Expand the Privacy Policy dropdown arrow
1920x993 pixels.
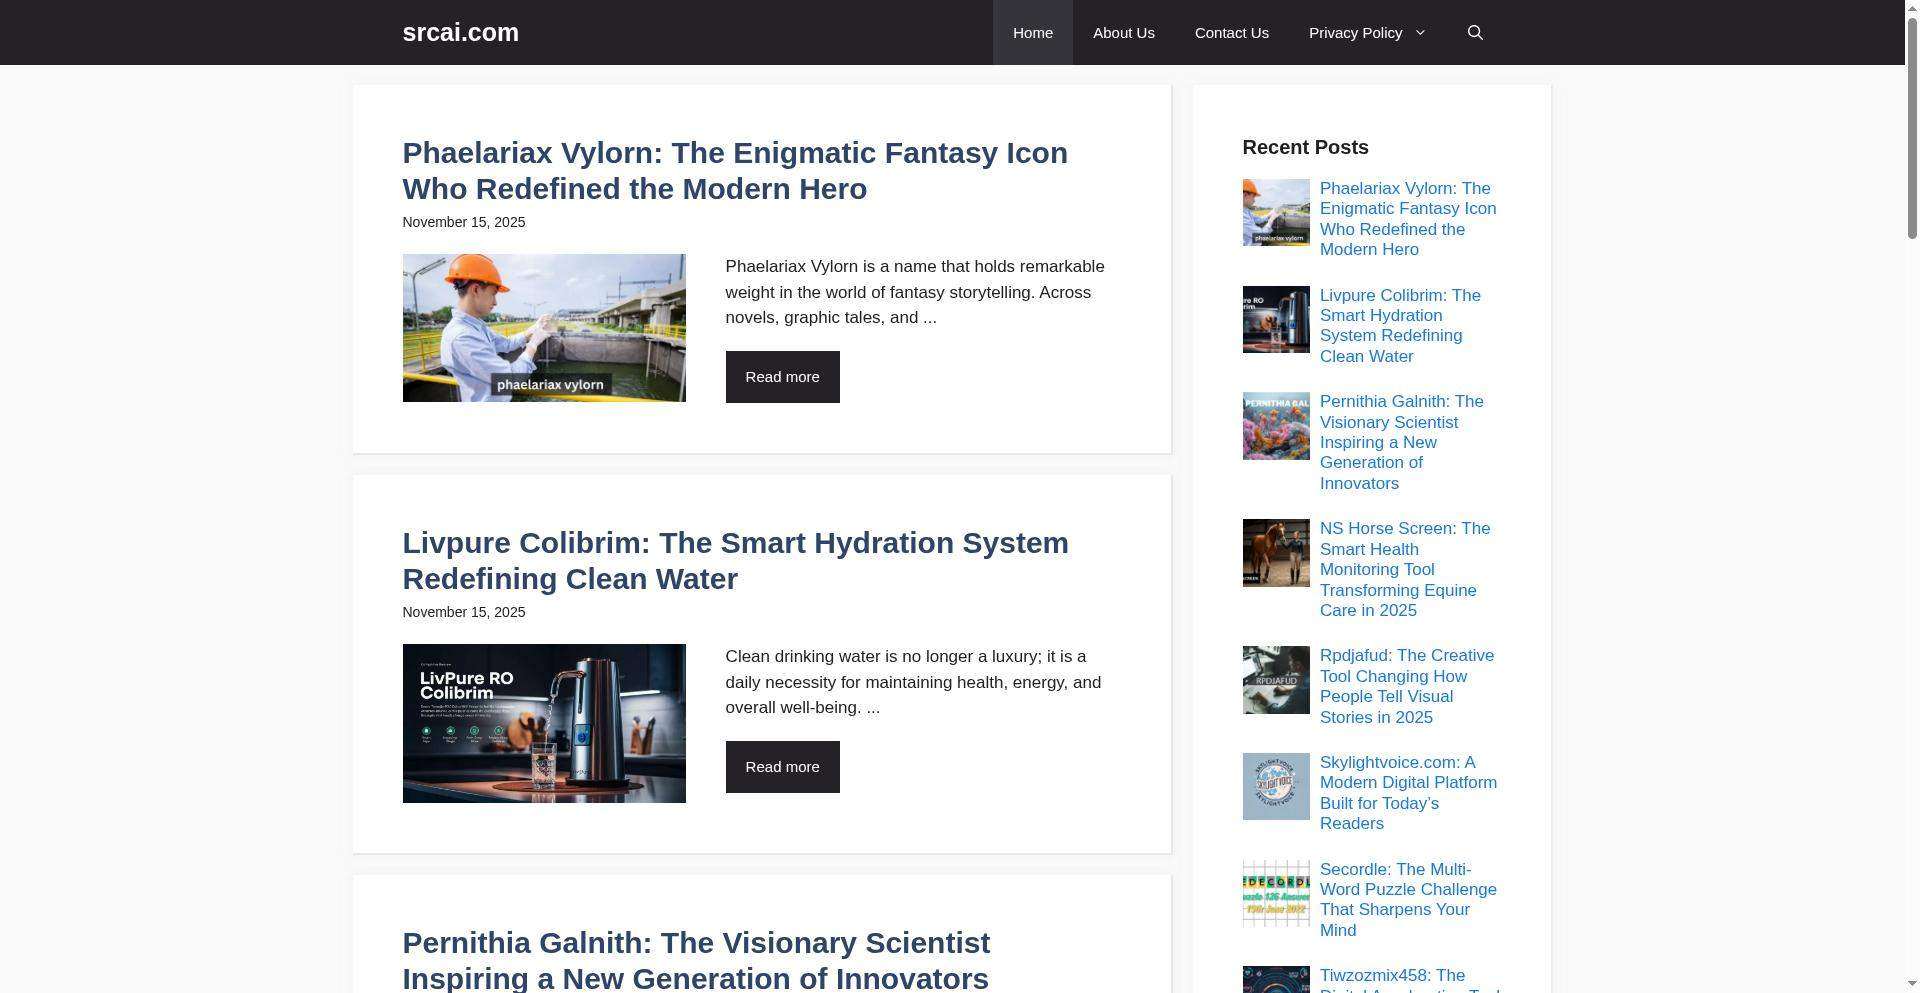(1419, 33)
